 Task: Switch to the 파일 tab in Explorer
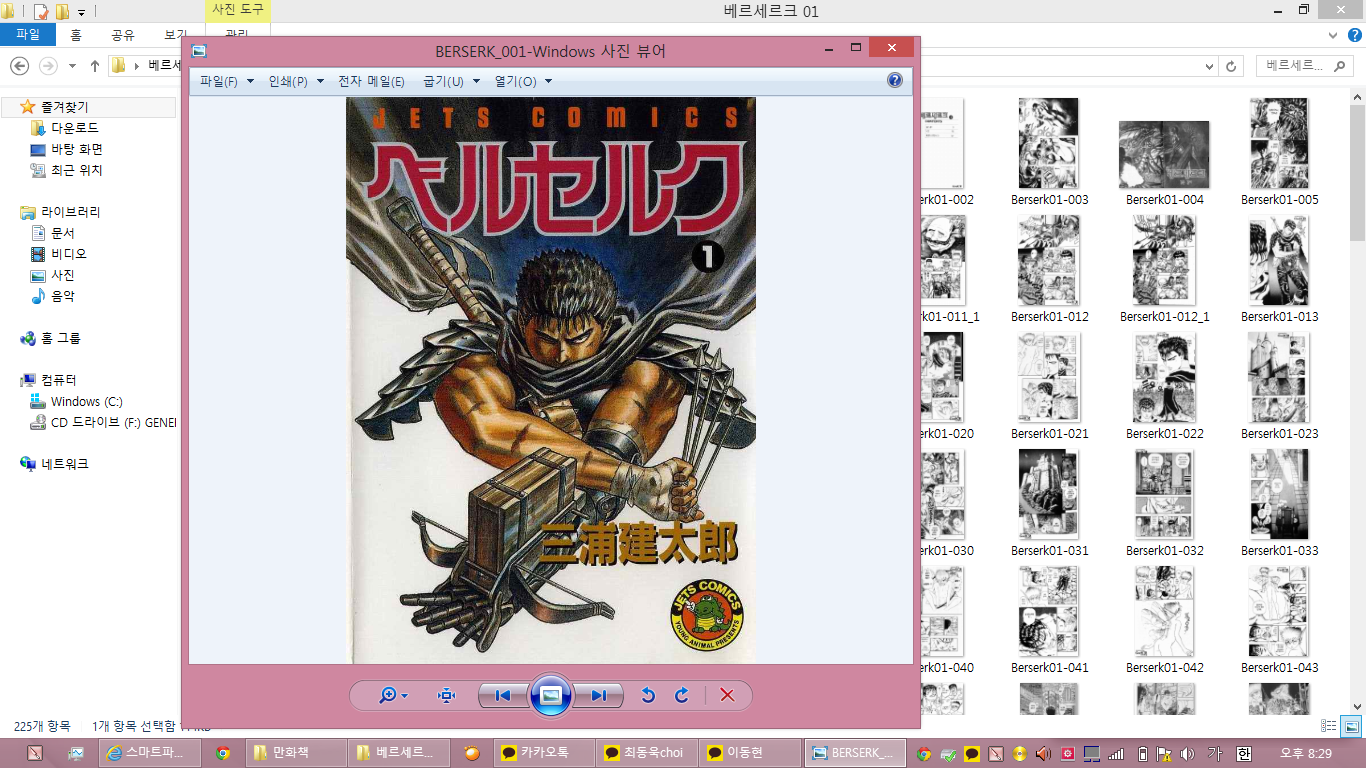click(27, 35)
